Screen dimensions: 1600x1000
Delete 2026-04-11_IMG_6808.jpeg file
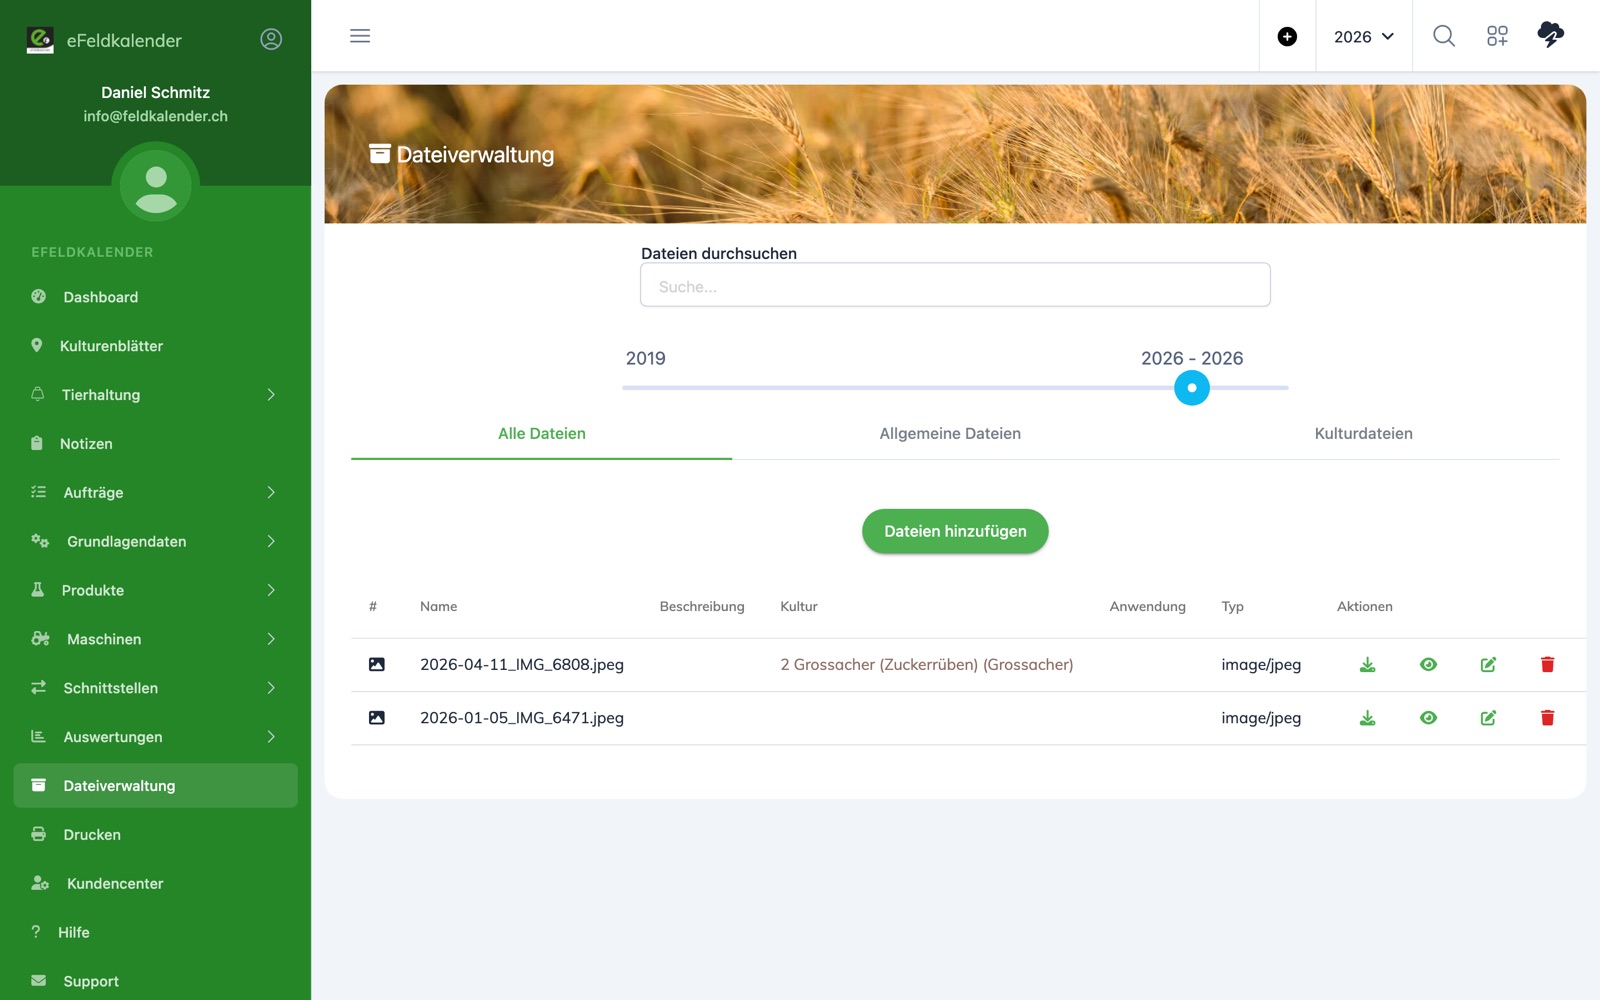coord(1547,665)
